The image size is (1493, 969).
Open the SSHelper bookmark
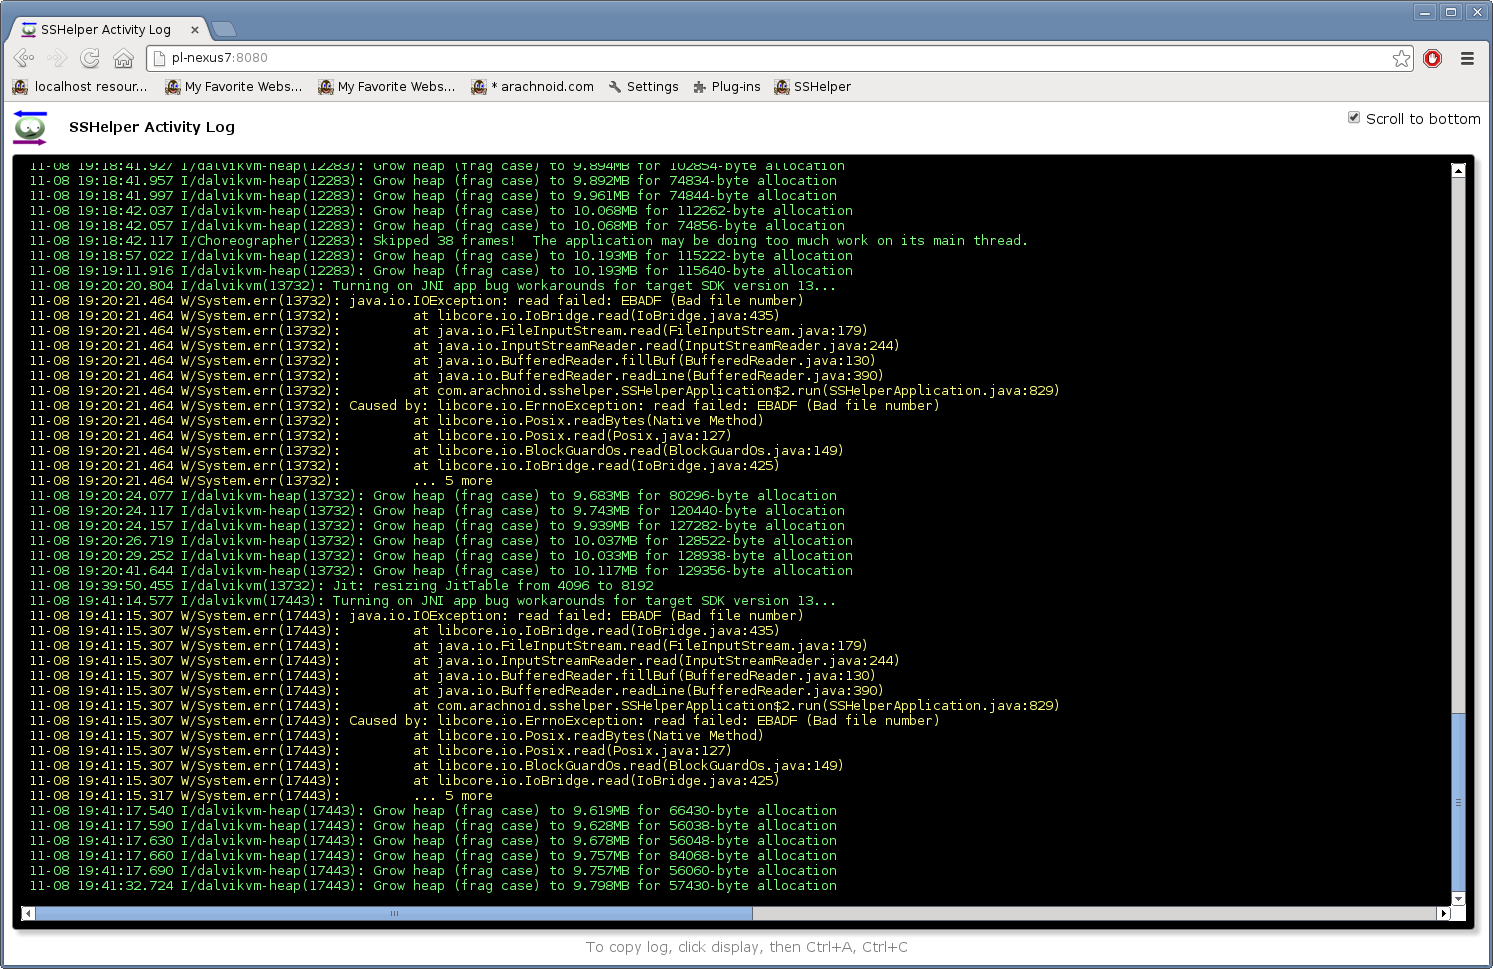click(812, 87)
